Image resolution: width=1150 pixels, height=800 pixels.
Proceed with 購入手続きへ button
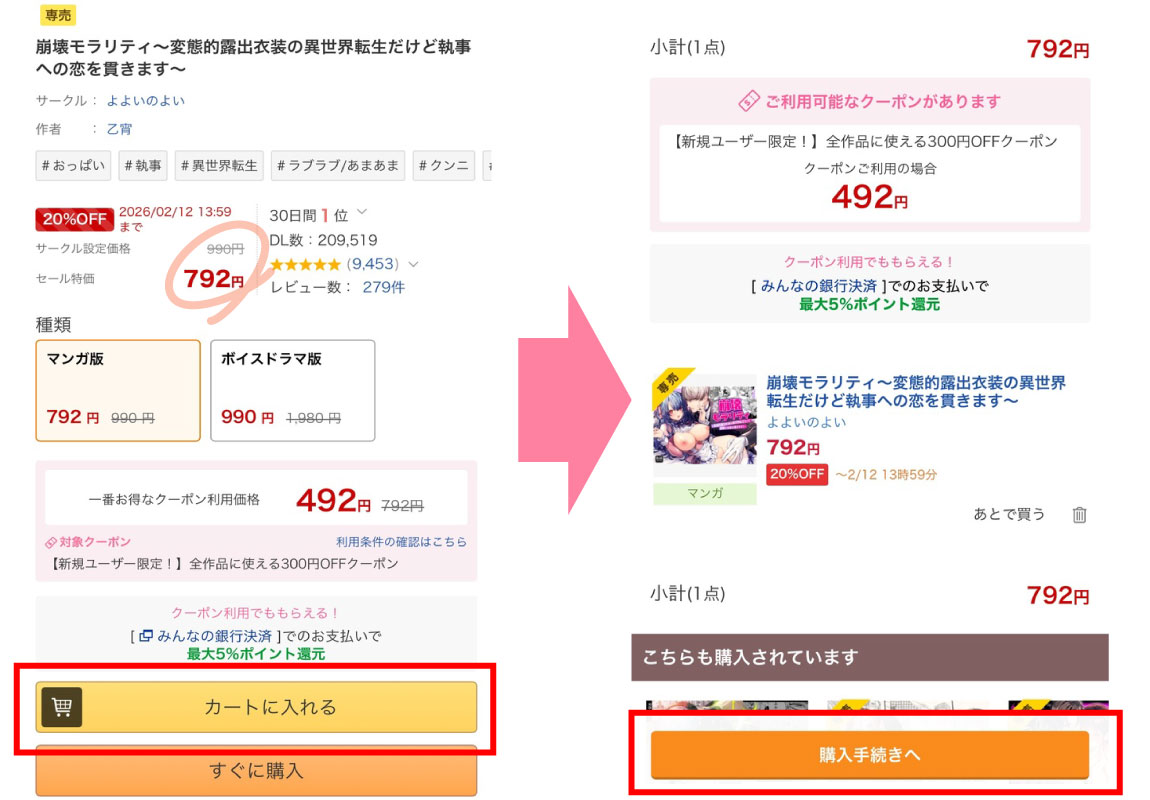(x=869, y=755)
